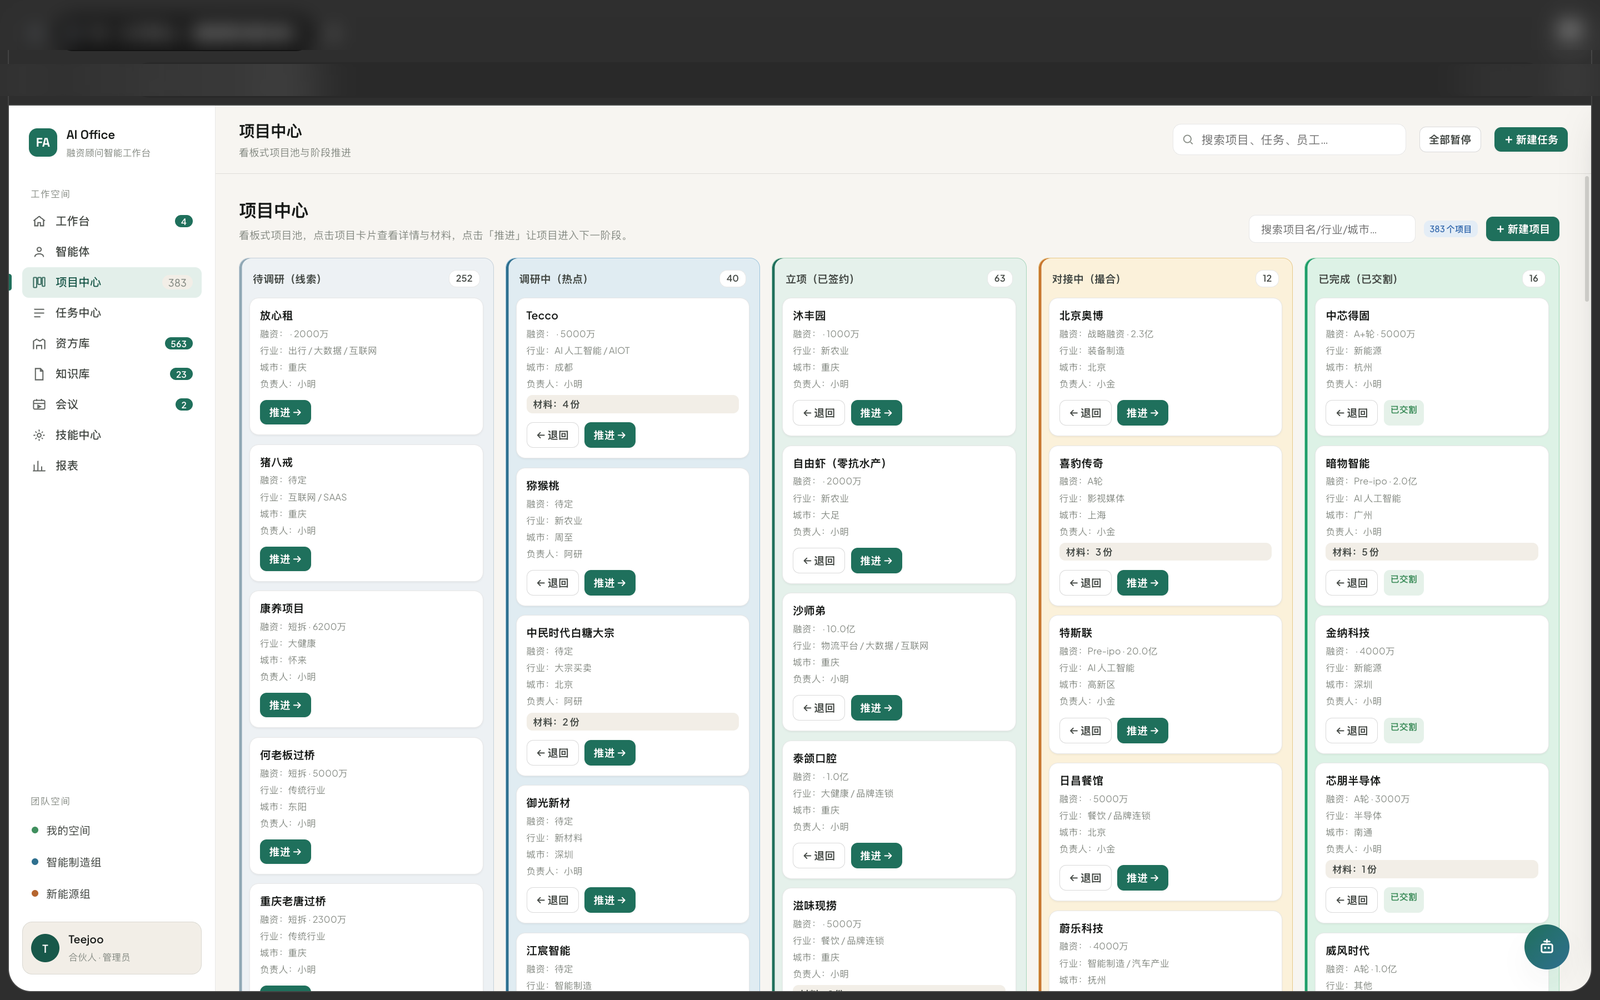Click 退回 on the 猕猴桃 card

[552, 583]
